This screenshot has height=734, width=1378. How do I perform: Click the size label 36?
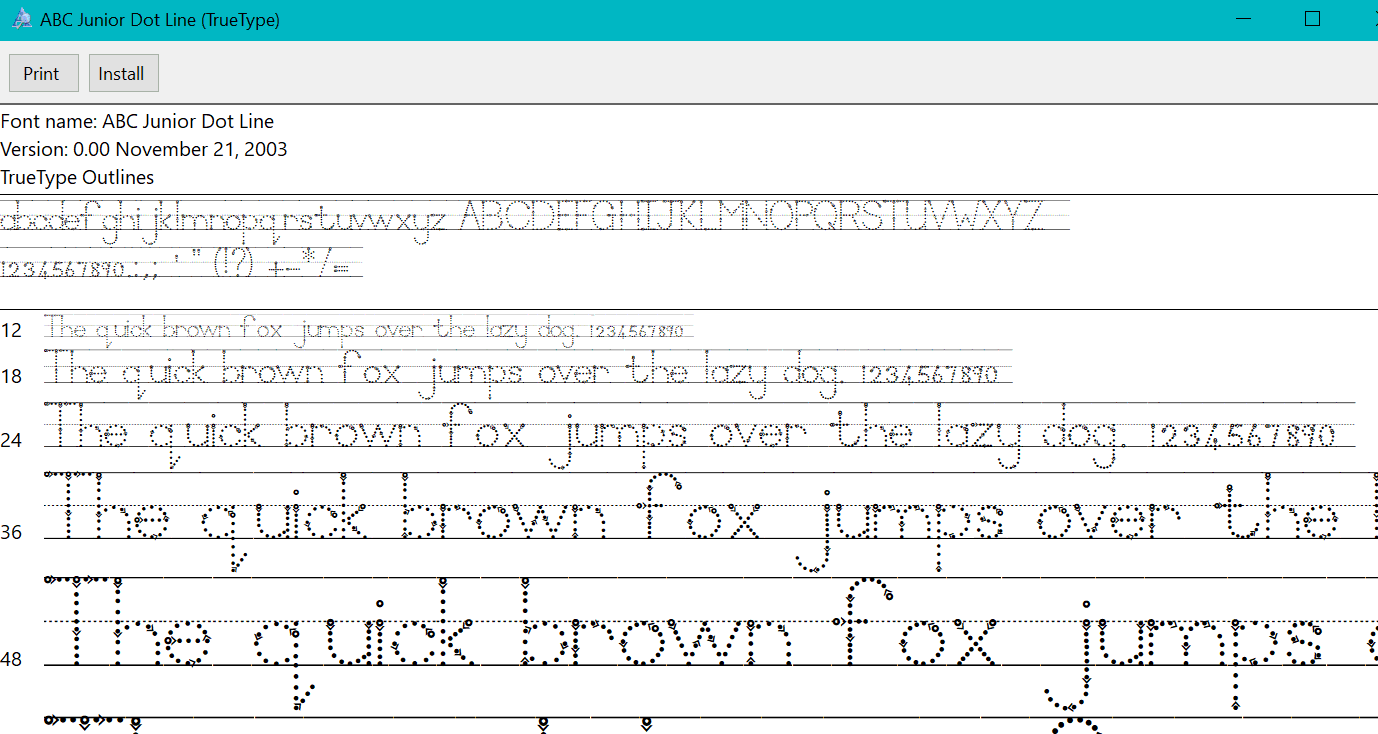click(x=11, y=532)
